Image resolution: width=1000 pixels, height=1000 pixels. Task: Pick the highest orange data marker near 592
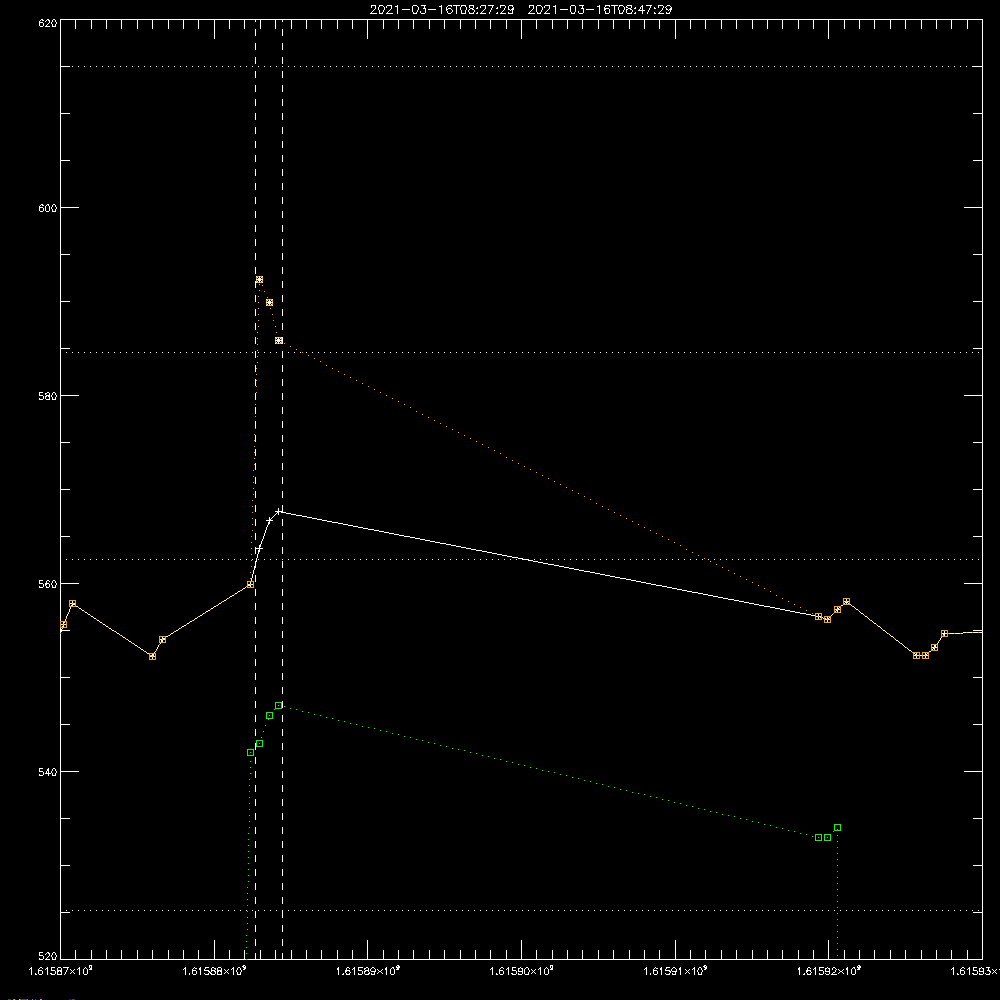pos(260,280)
